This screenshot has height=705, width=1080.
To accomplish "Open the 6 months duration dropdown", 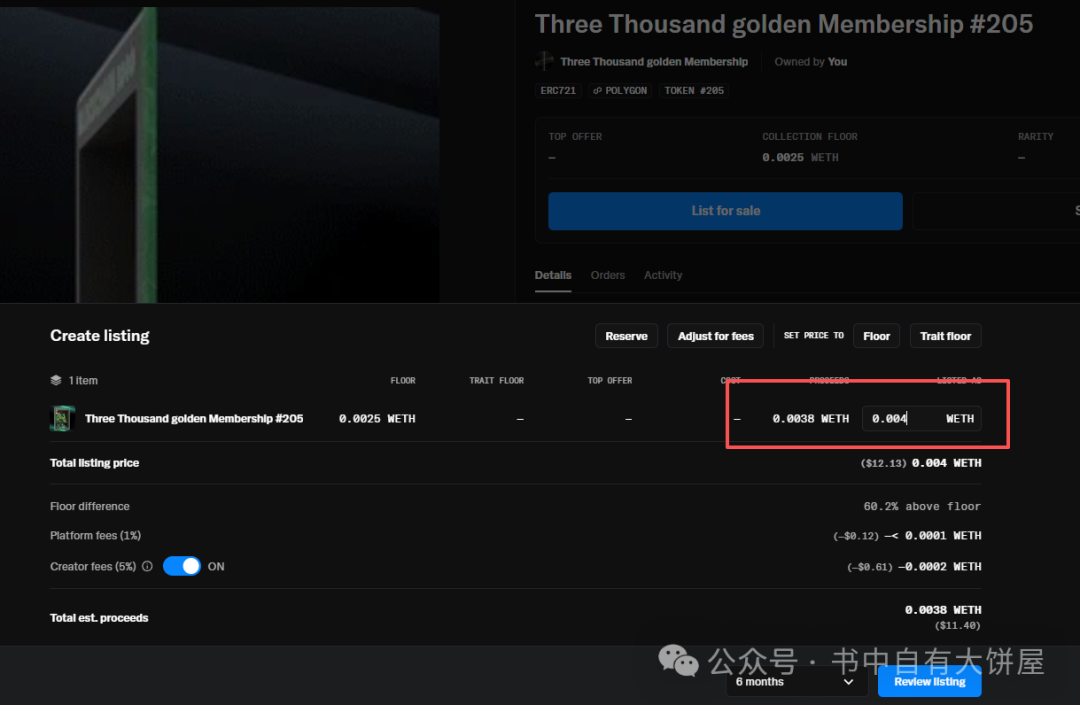I will (x=795, y=682).
